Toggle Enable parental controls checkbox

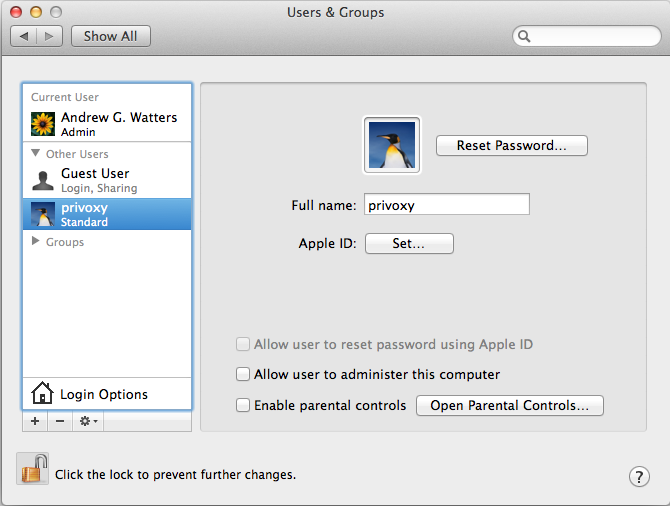242,405
